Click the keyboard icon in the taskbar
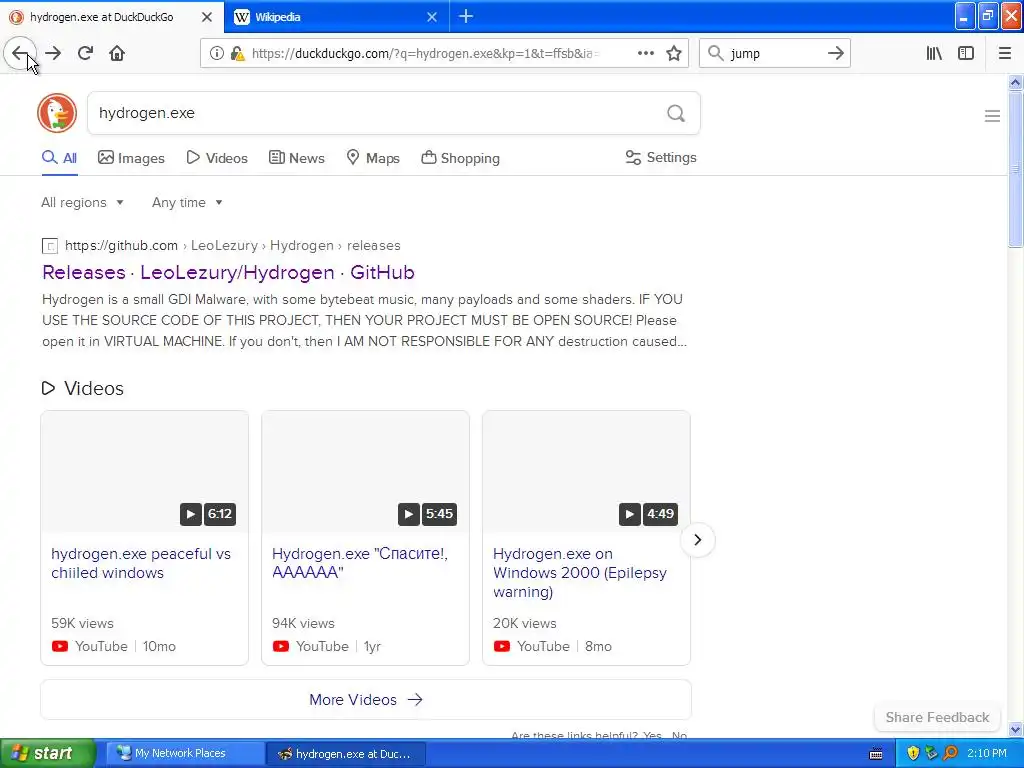Viewport: 1024px width, 768px height. [x=876, y=754]
